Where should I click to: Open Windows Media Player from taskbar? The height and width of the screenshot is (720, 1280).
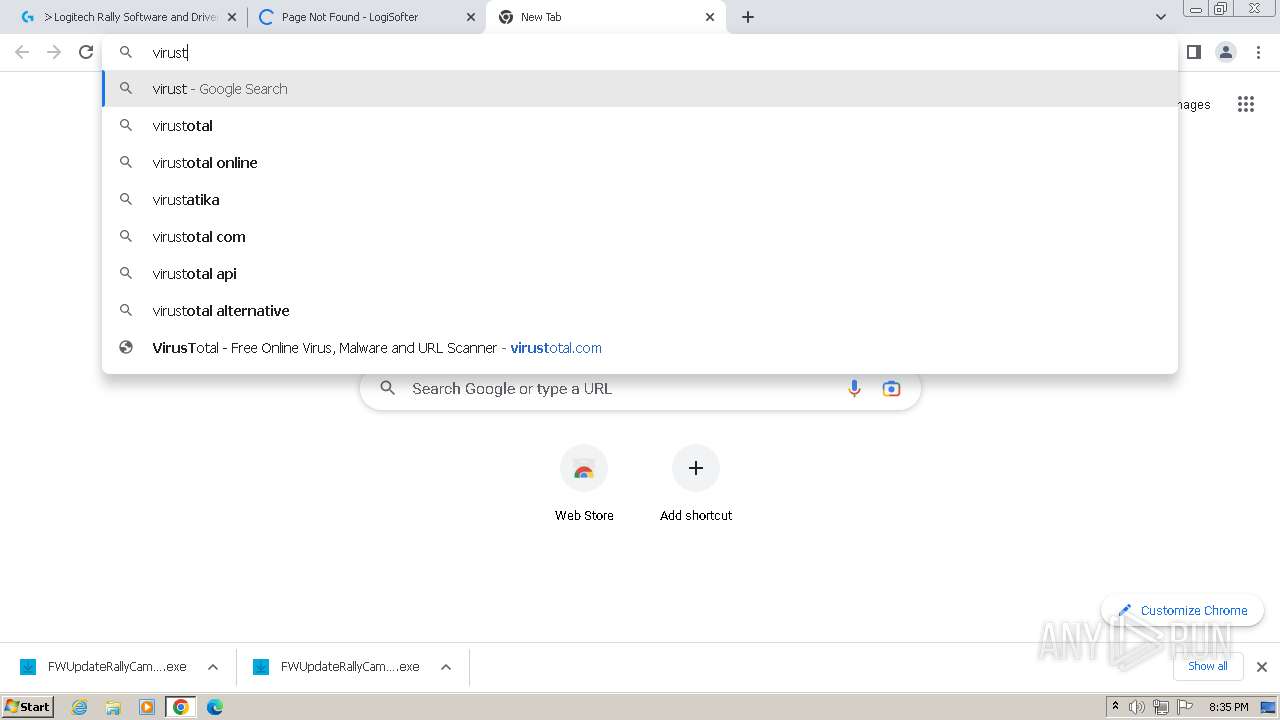147,707
